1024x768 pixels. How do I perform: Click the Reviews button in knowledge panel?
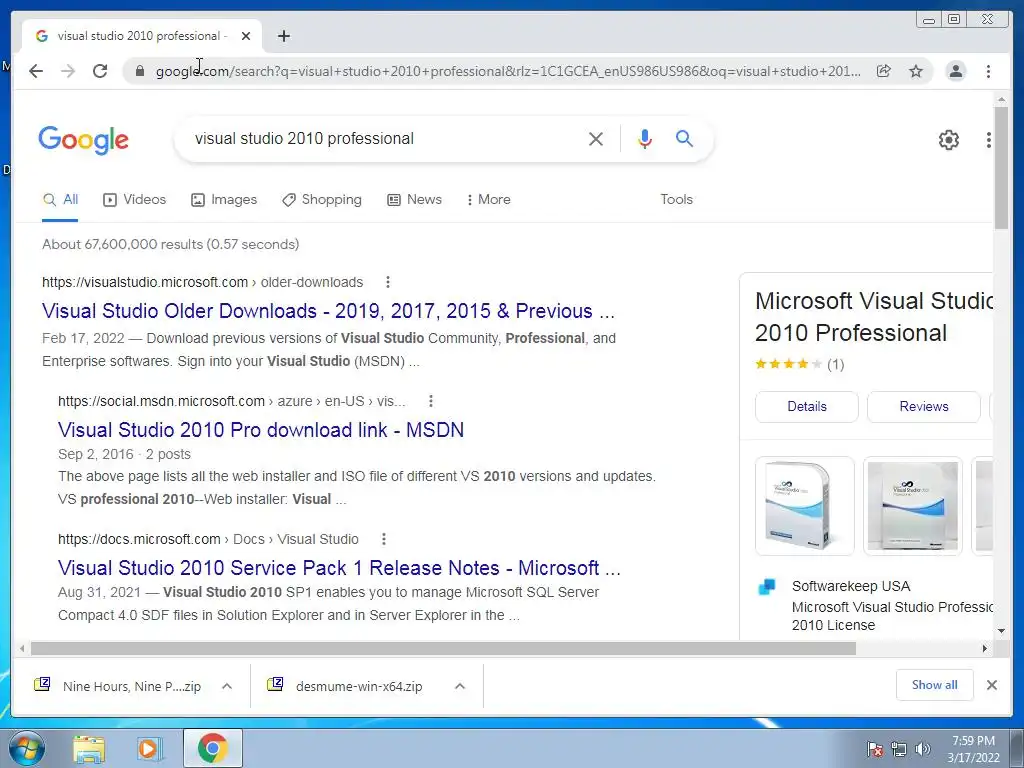(923, 407)
